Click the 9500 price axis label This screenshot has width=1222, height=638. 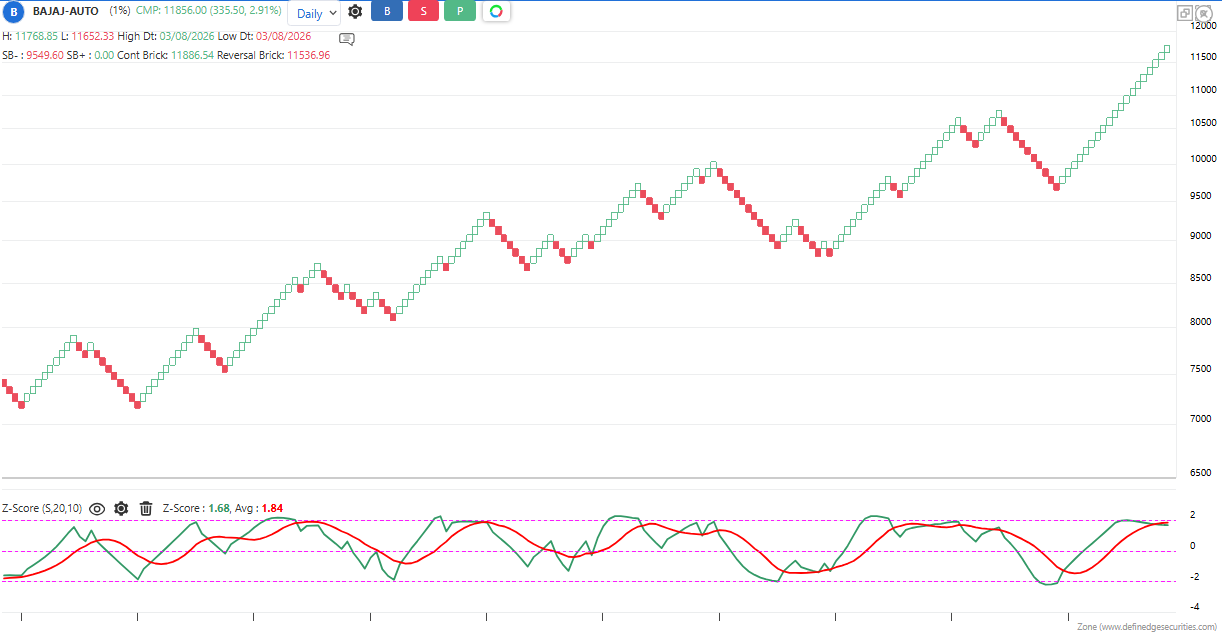tap(1202, 196)
